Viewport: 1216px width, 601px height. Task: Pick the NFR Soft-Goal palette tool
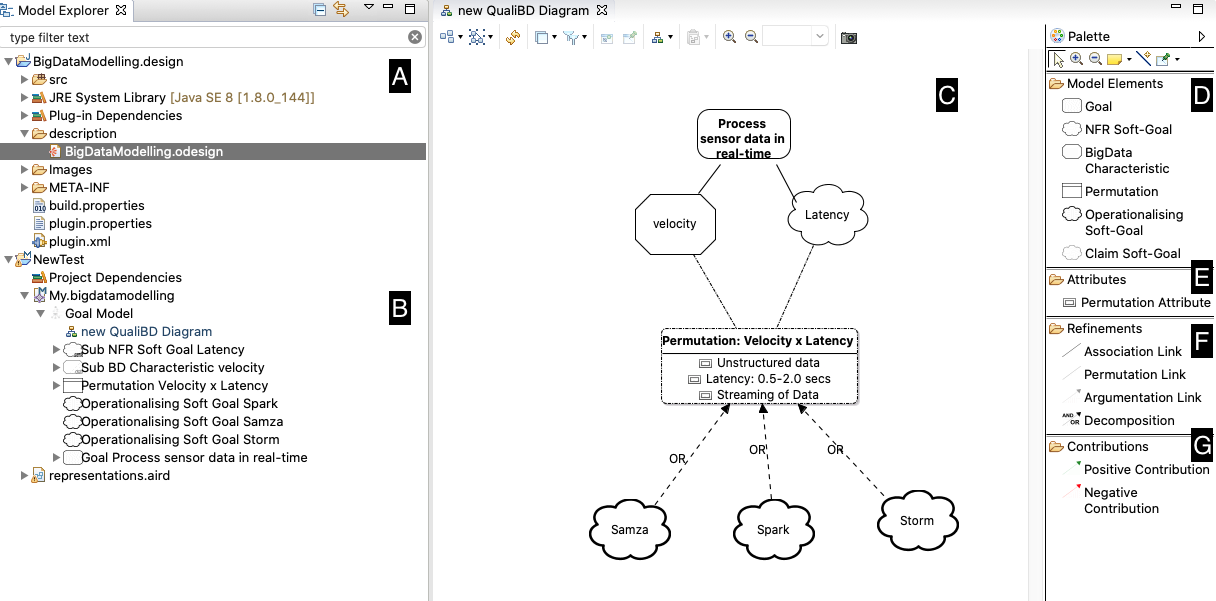(x=1128, y=129)
